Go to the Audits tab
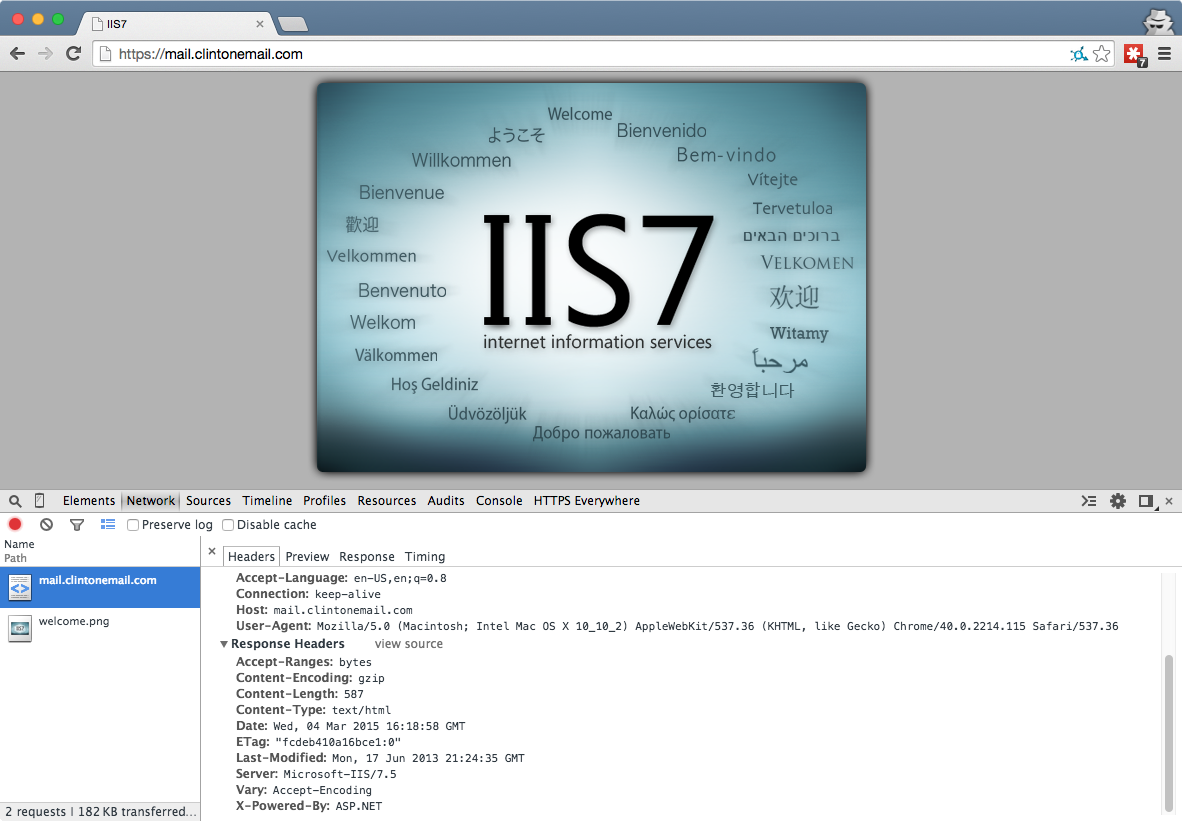The height and width of the screenshot is (821, 1182). pos(446,501)
